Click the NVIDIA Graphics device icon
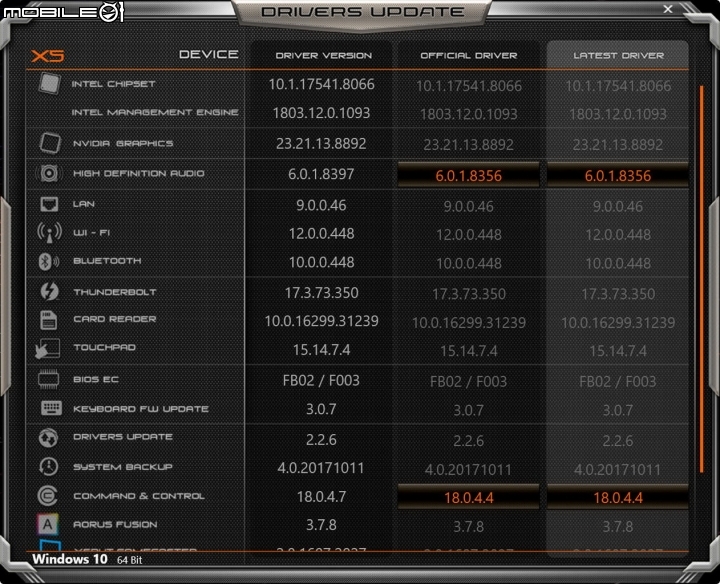This screenshot has height=584, width=720. click(50, 143)
